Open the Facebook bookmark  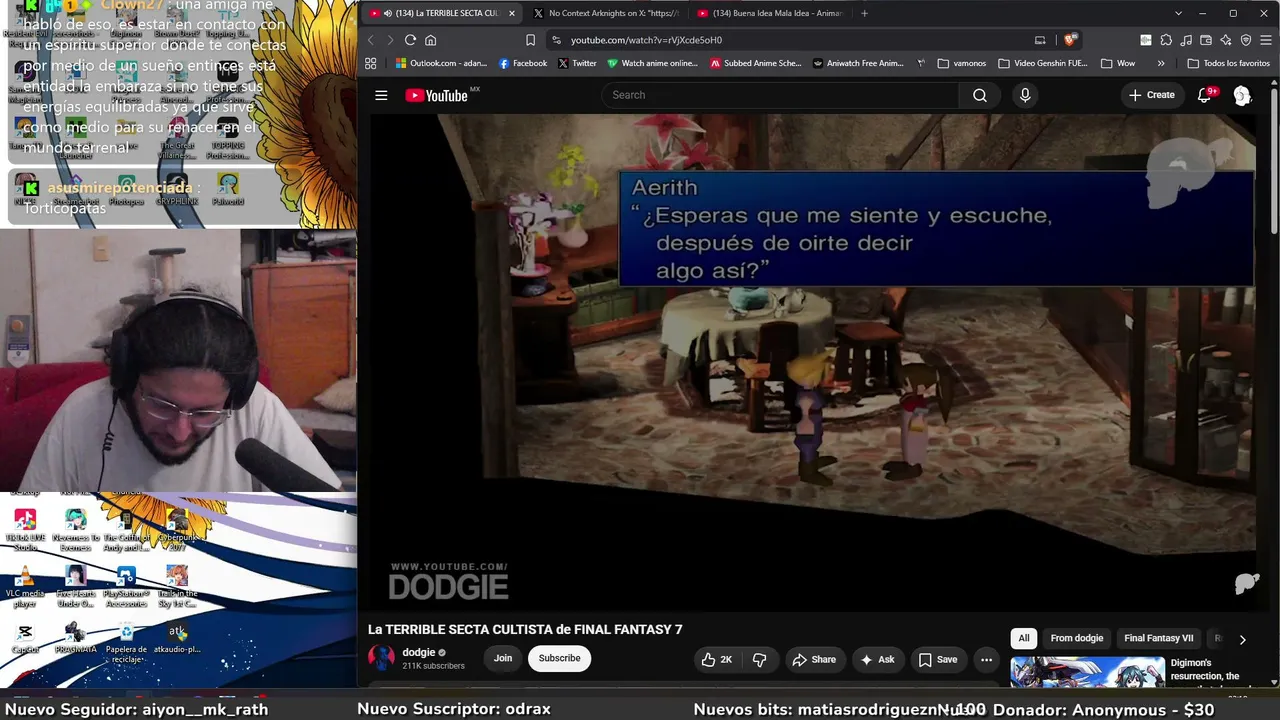coord(523,63)
